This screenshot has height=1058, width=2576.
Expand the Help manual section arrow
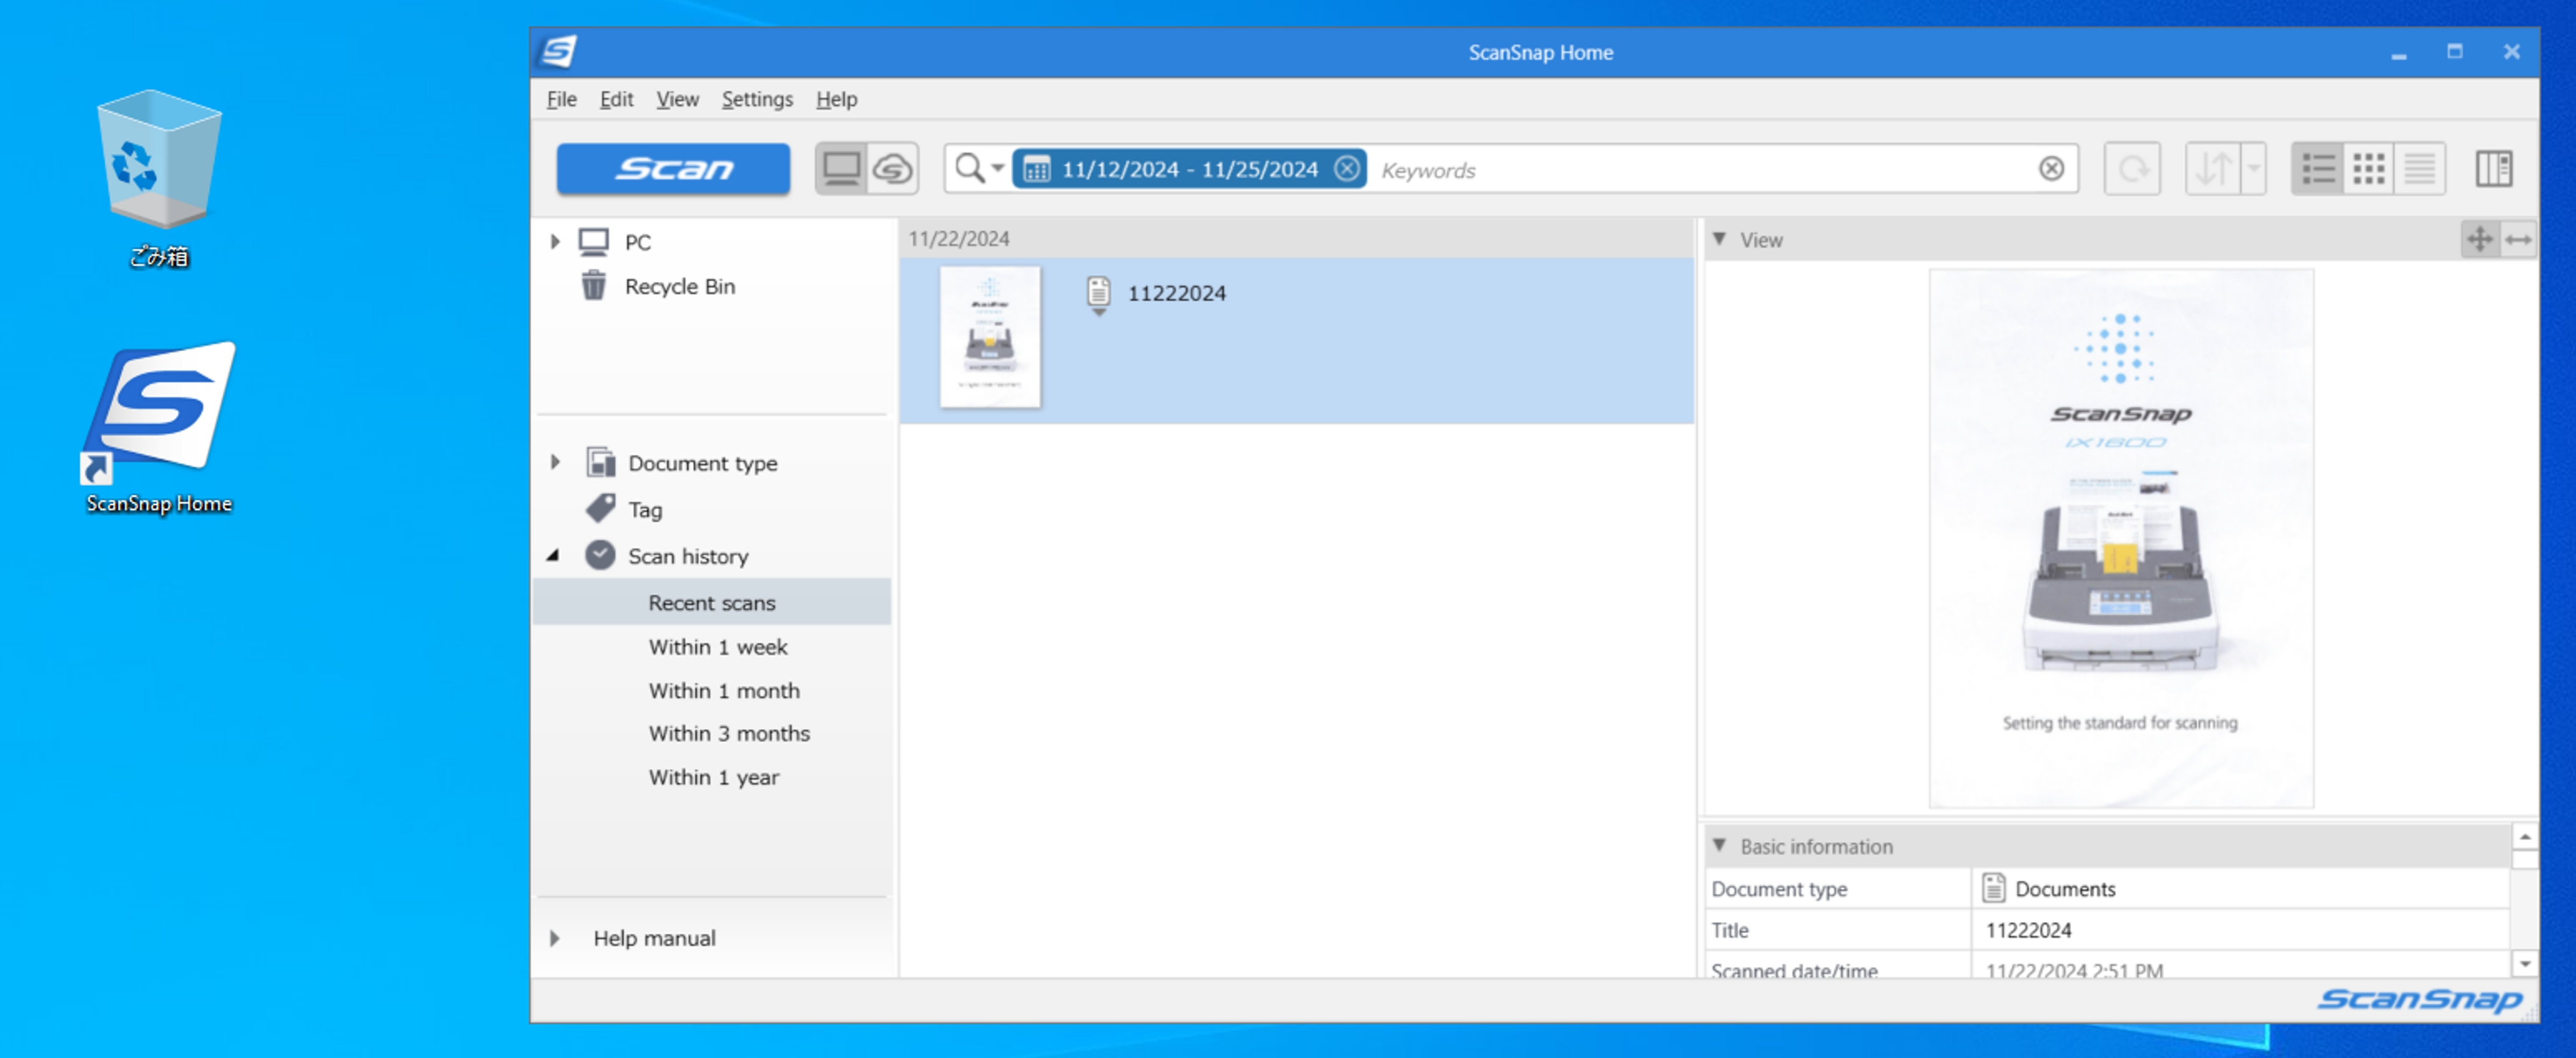(x=555, y=938)
